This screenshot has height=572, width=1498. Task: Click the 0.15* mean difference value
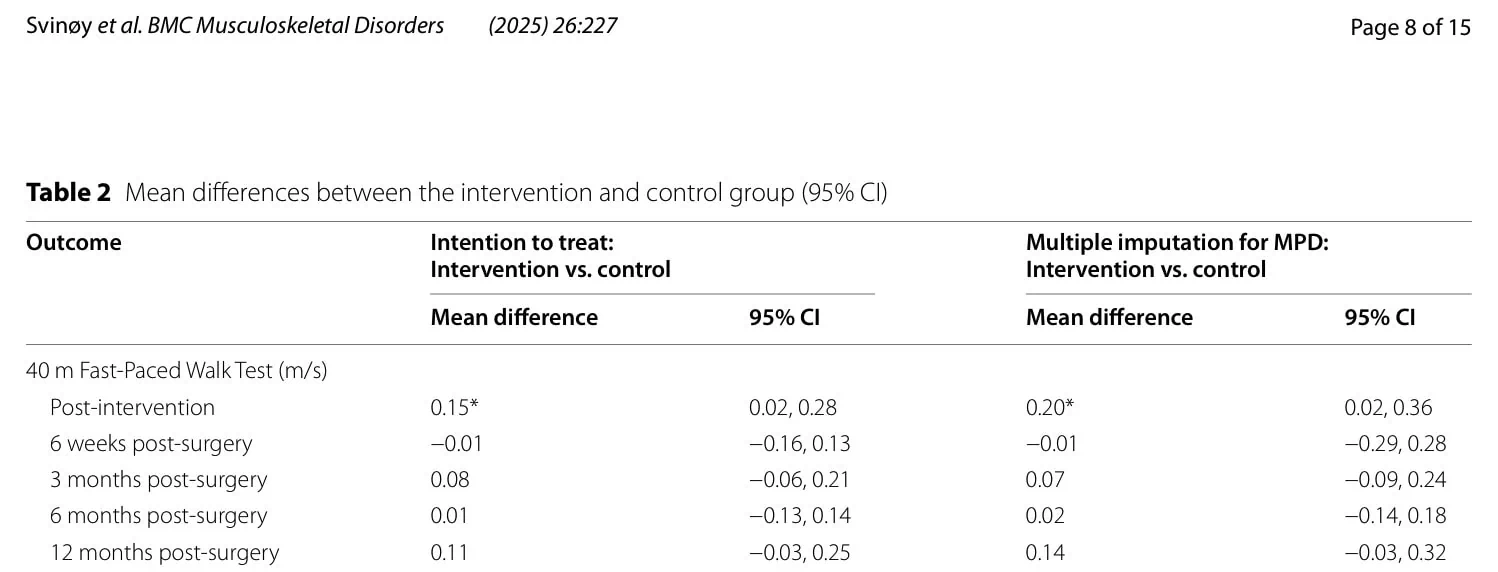pos(451,408)
